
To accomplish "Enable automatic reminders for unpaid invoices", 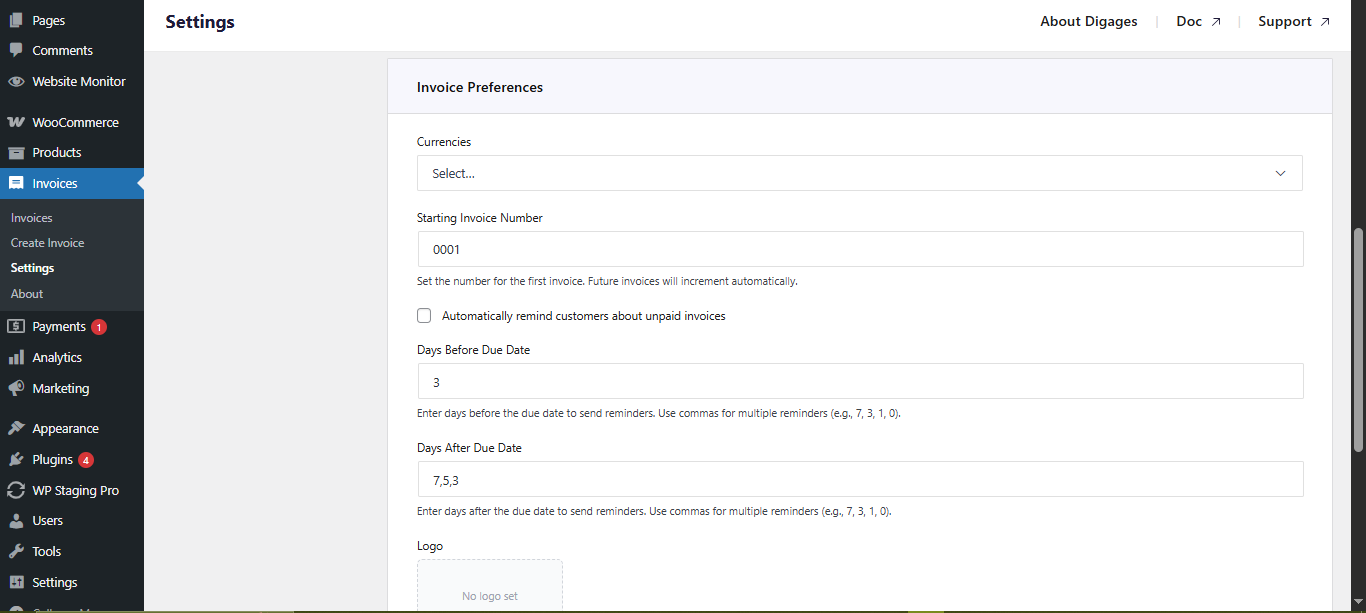I will pos(424,315).
